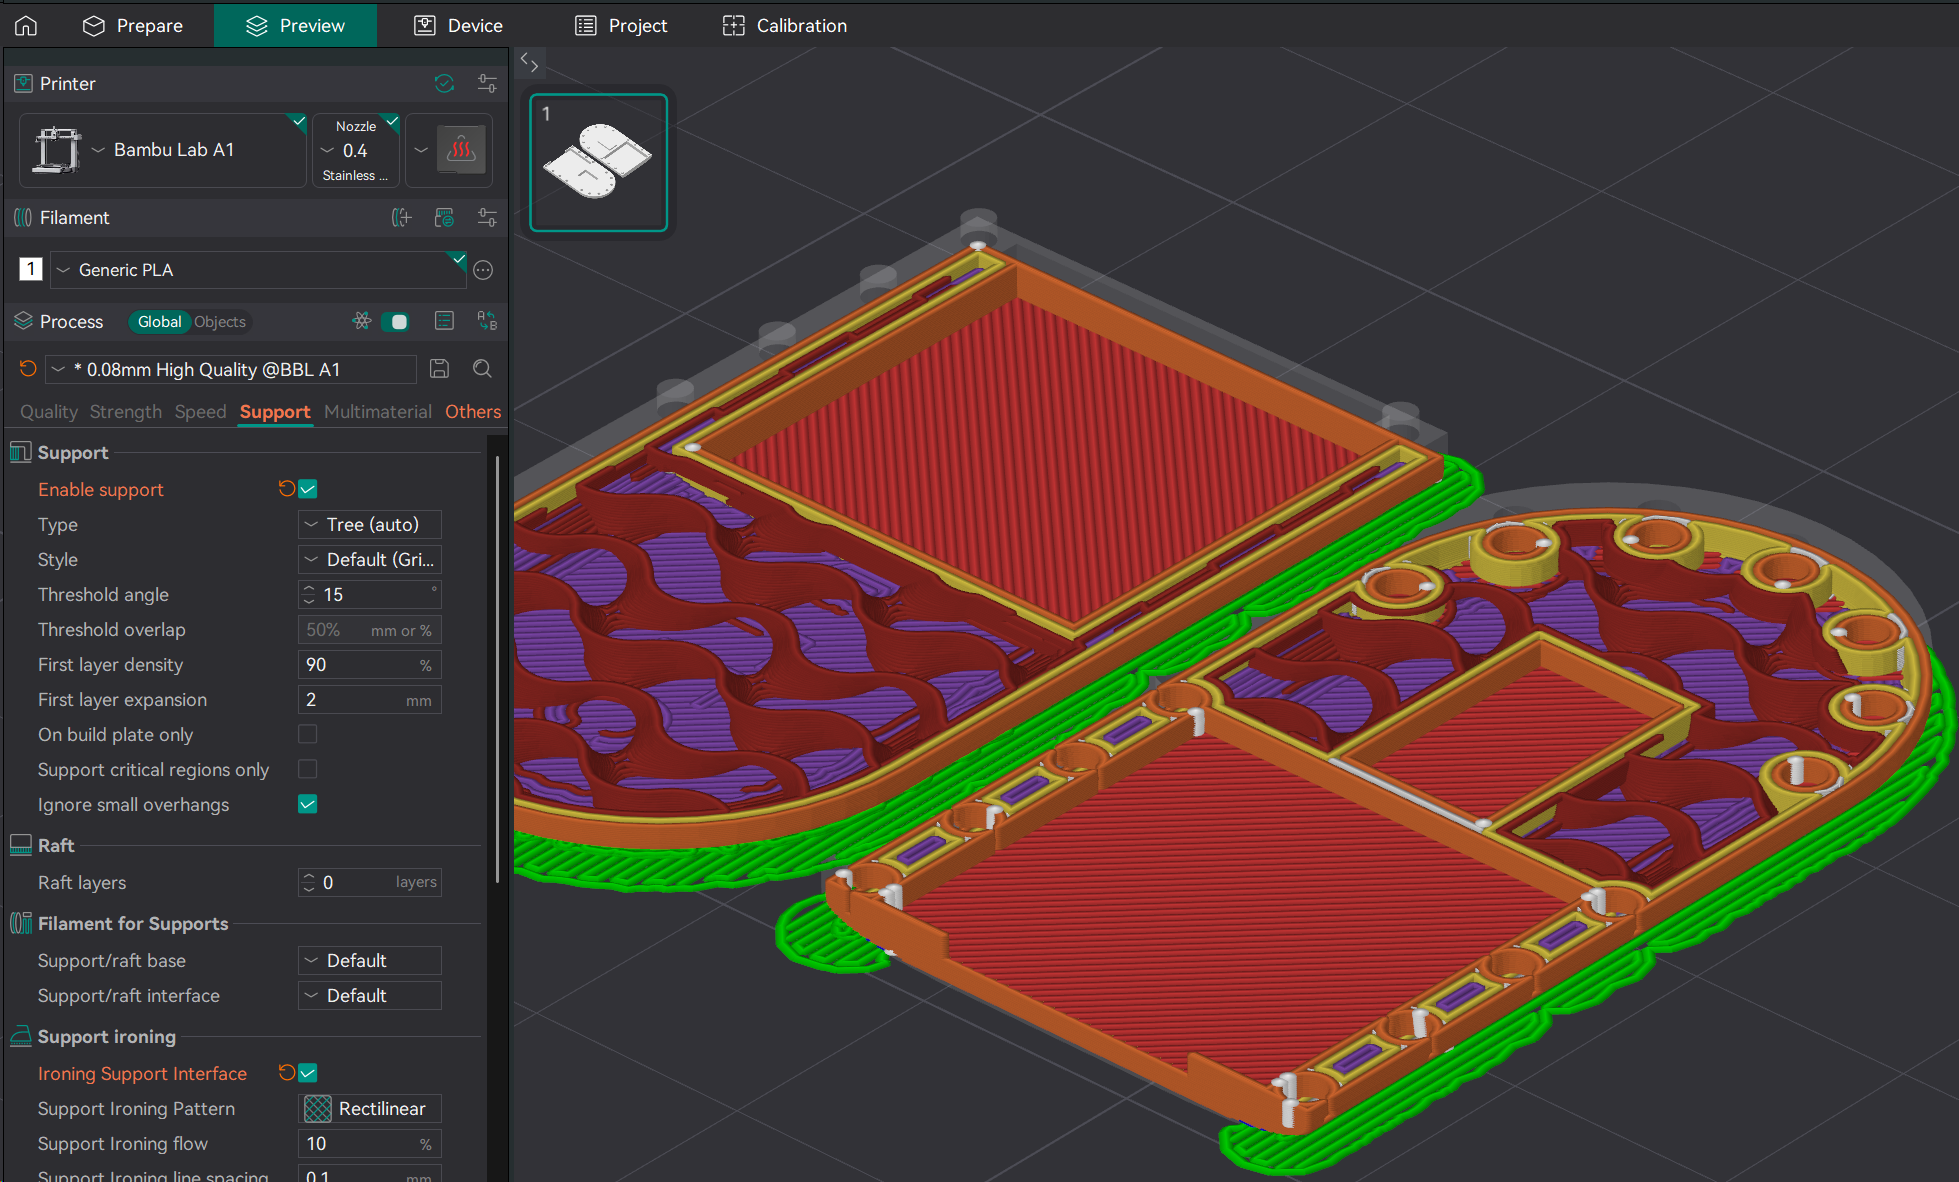This screenshot has width=1959, height=1182.
Task: Select plate 1 thumbnail
Action: 598,162
